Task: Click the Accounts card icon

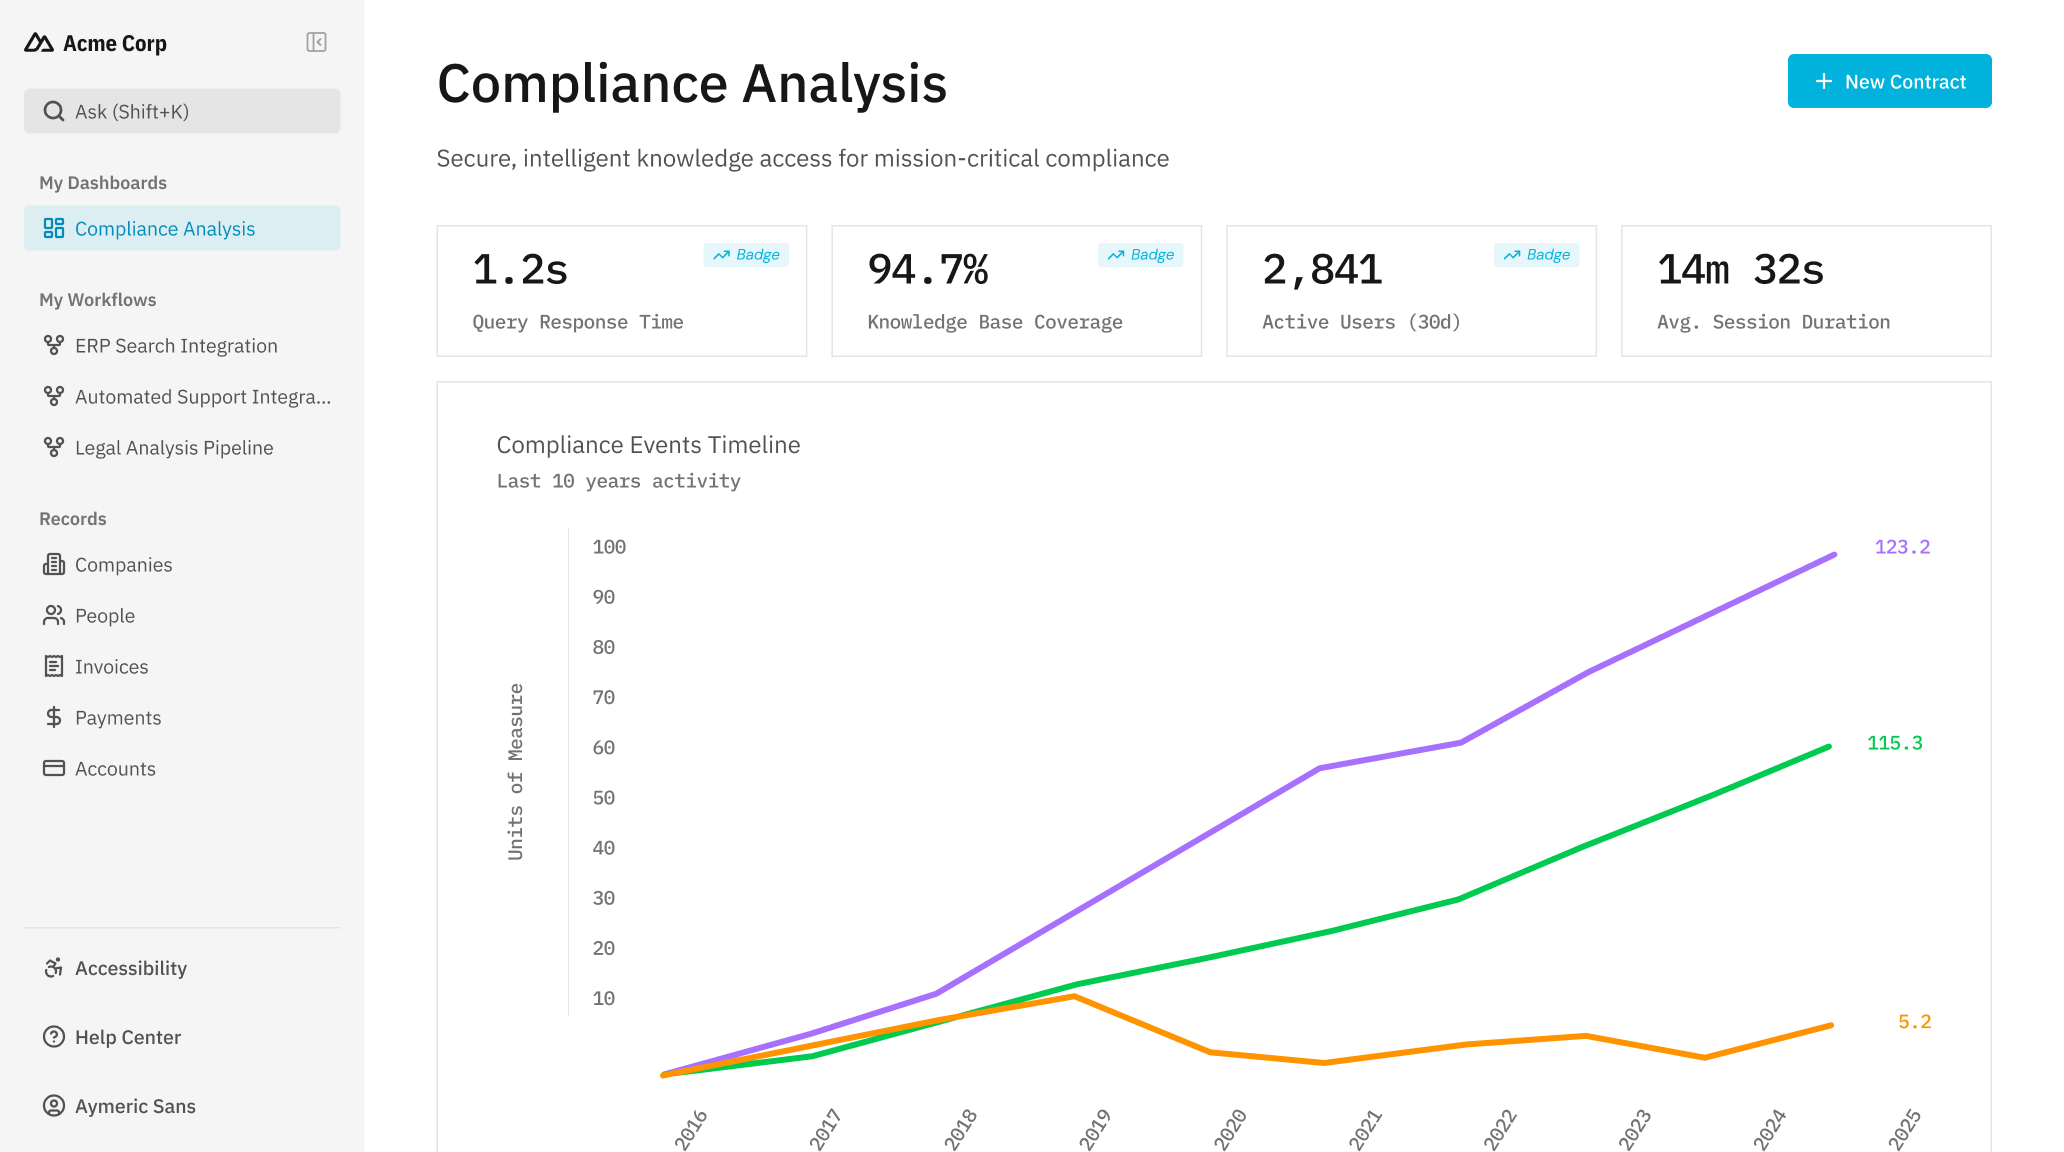Action: click(x=54, y=769)
